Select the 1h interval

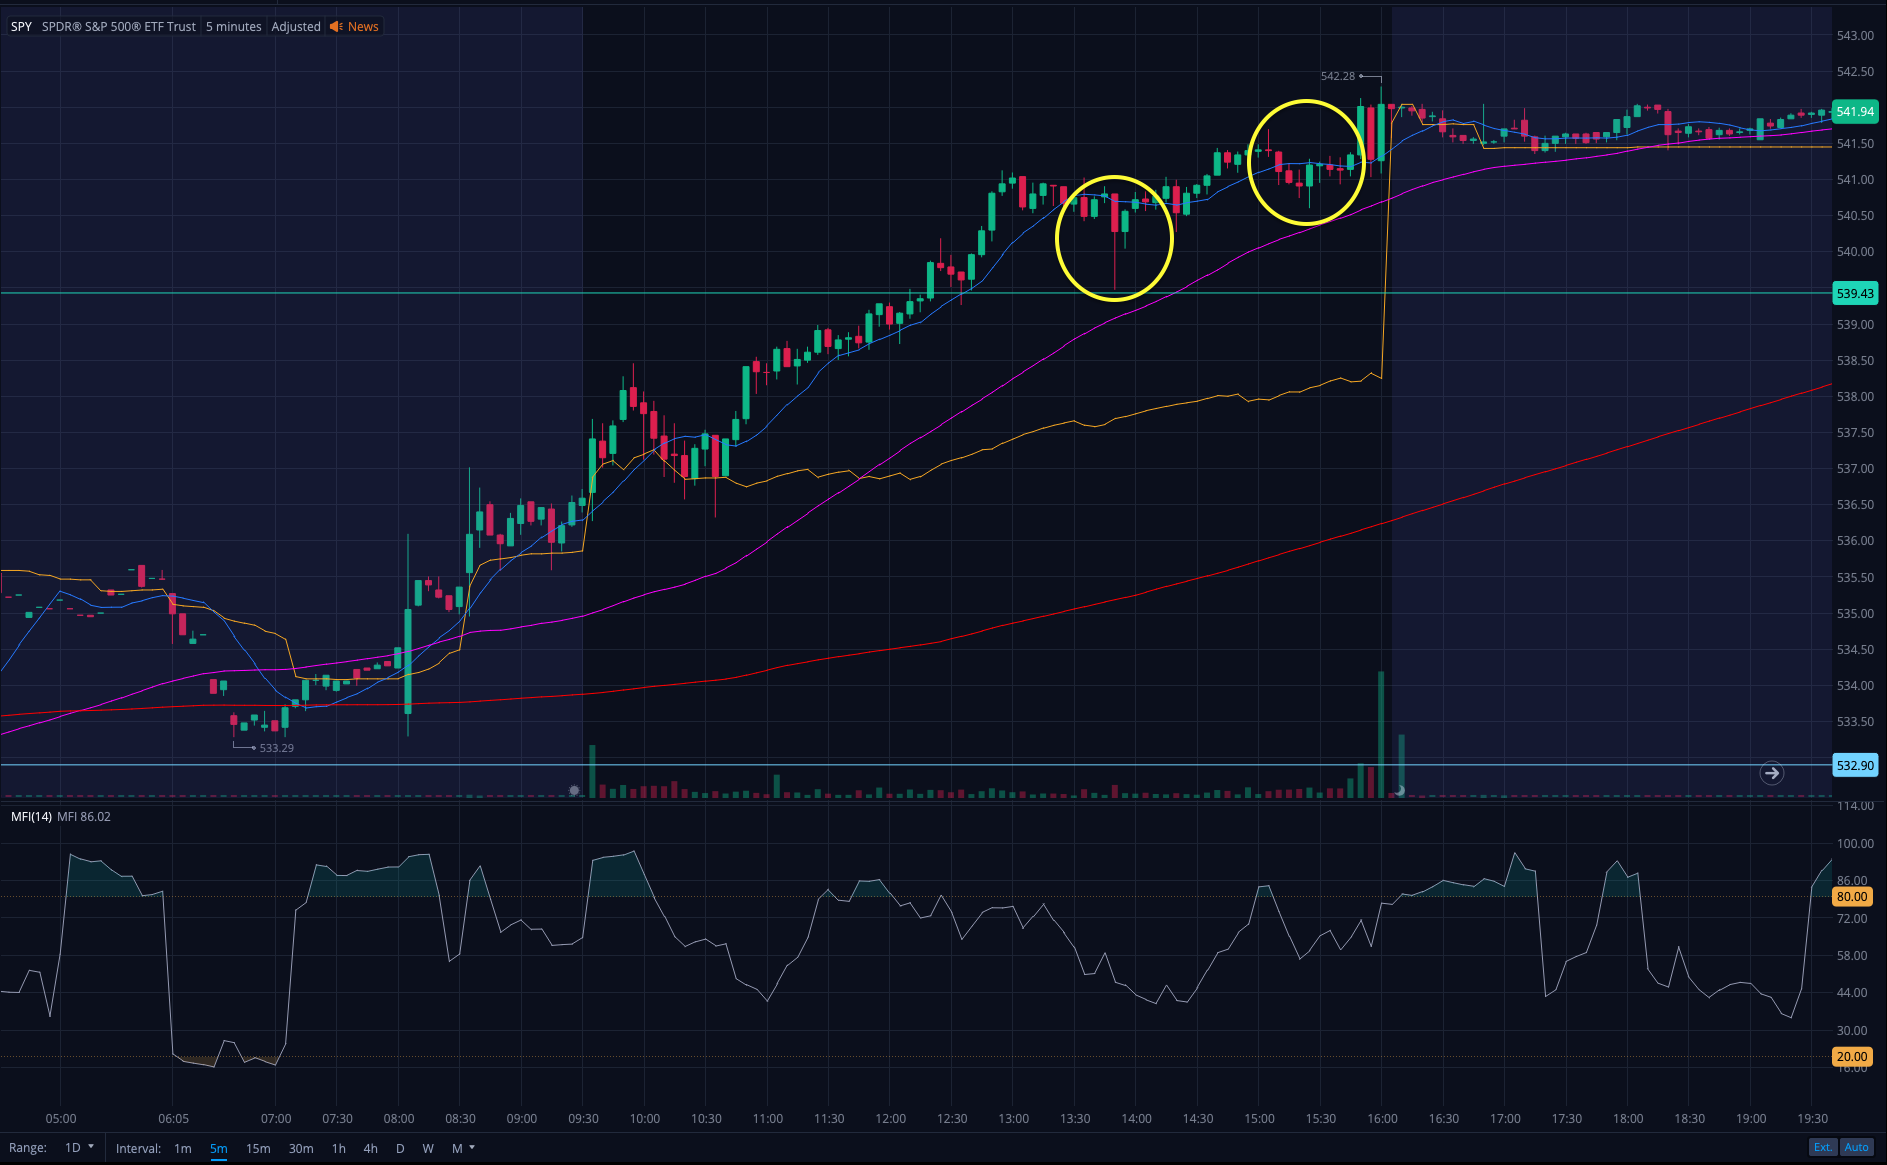point(338,1148)
